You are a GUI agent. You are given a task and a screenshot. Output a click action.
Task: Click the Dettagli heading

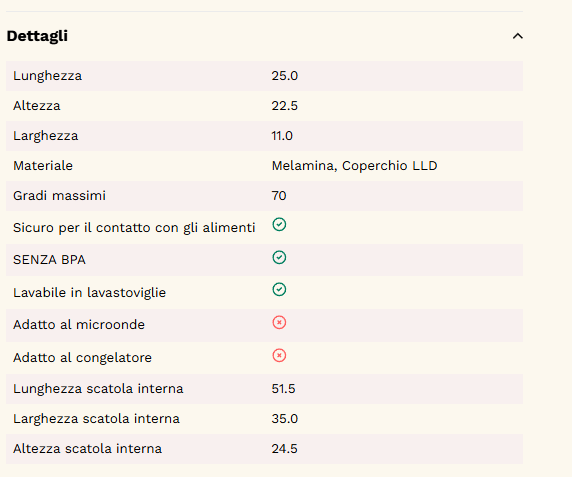click(x=37, y=36)
